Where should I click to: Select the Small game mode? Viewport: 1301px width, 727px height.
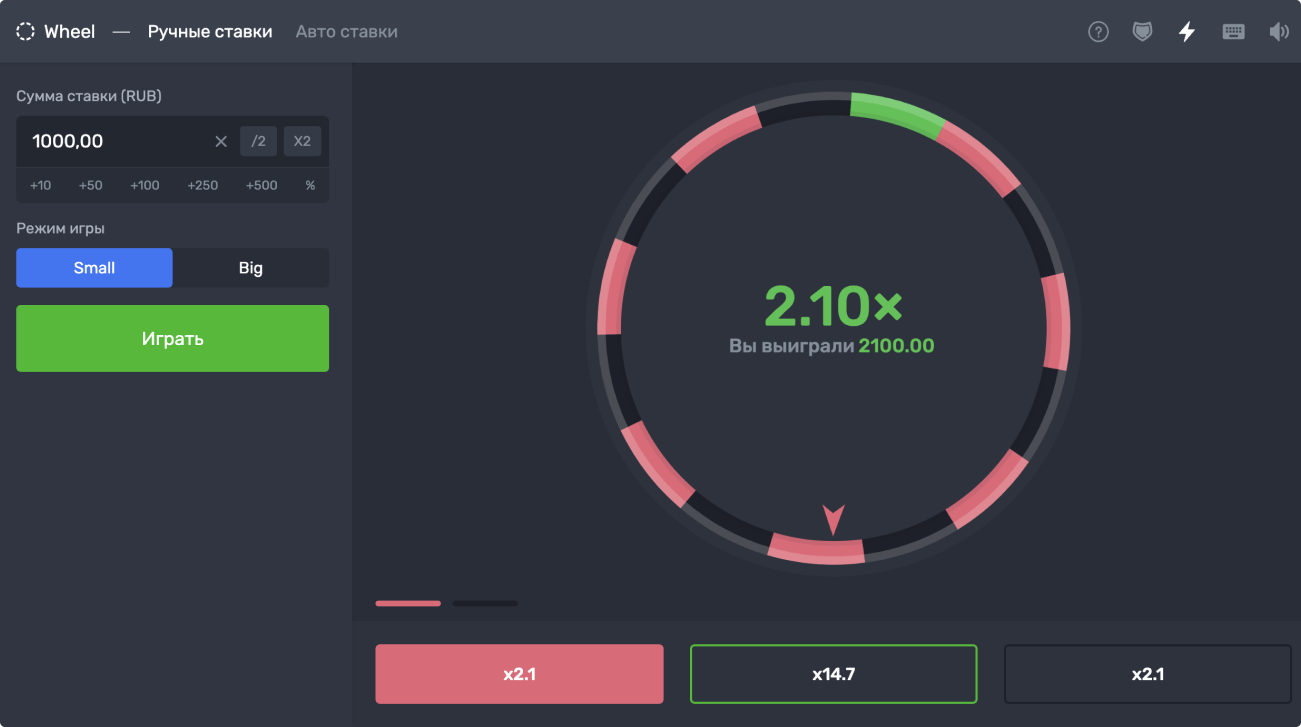tap(94, 267)
